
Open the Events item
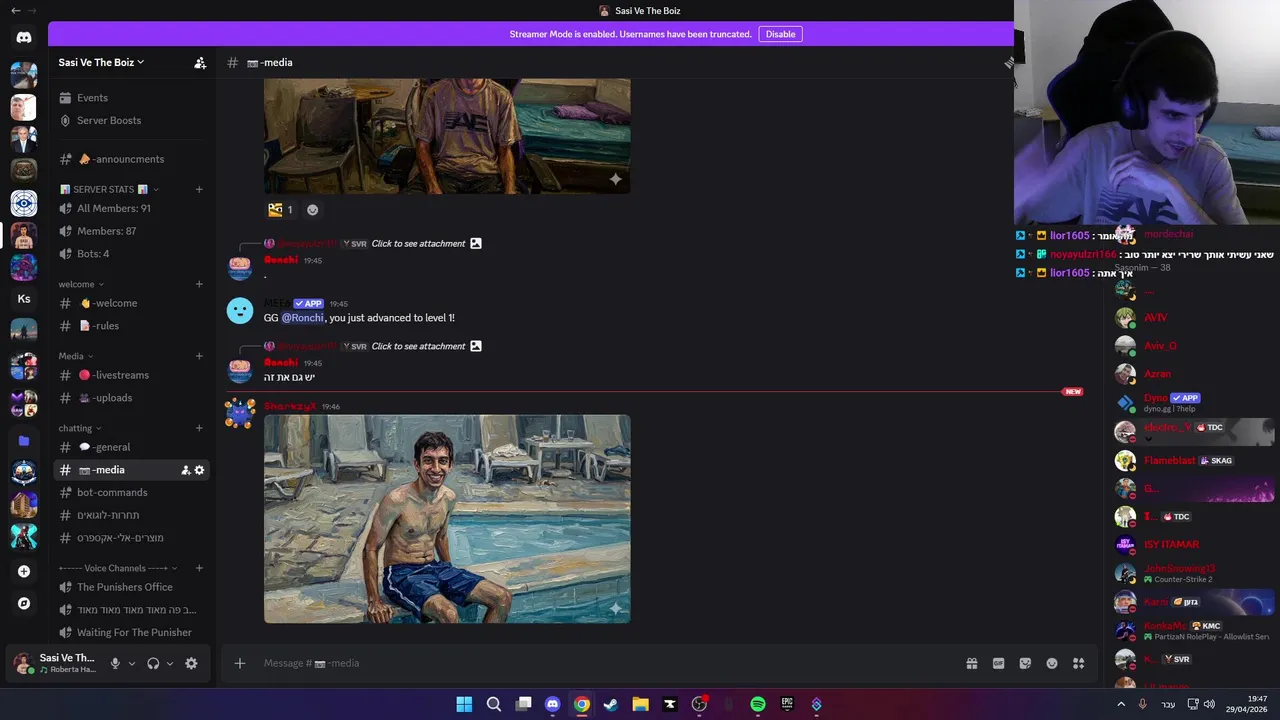coord(131,98)
